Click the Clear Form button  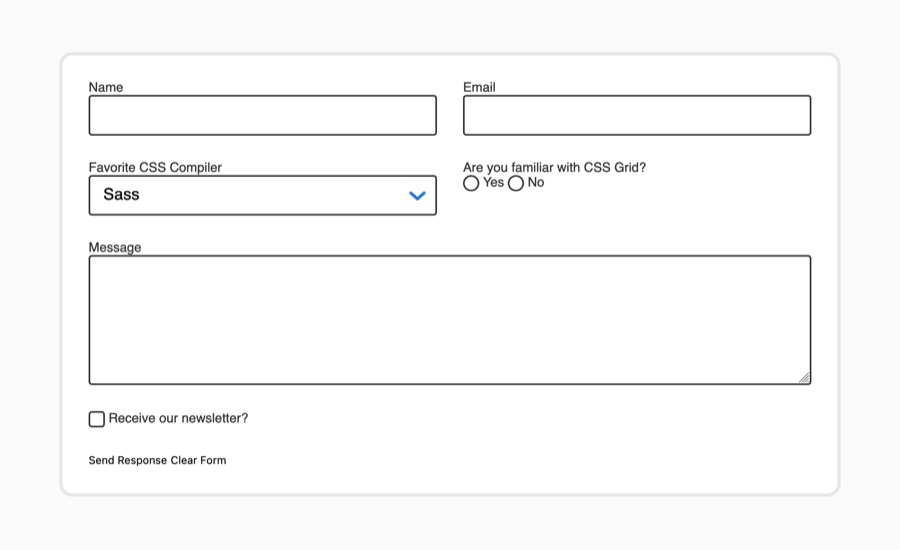pos(198,460)
